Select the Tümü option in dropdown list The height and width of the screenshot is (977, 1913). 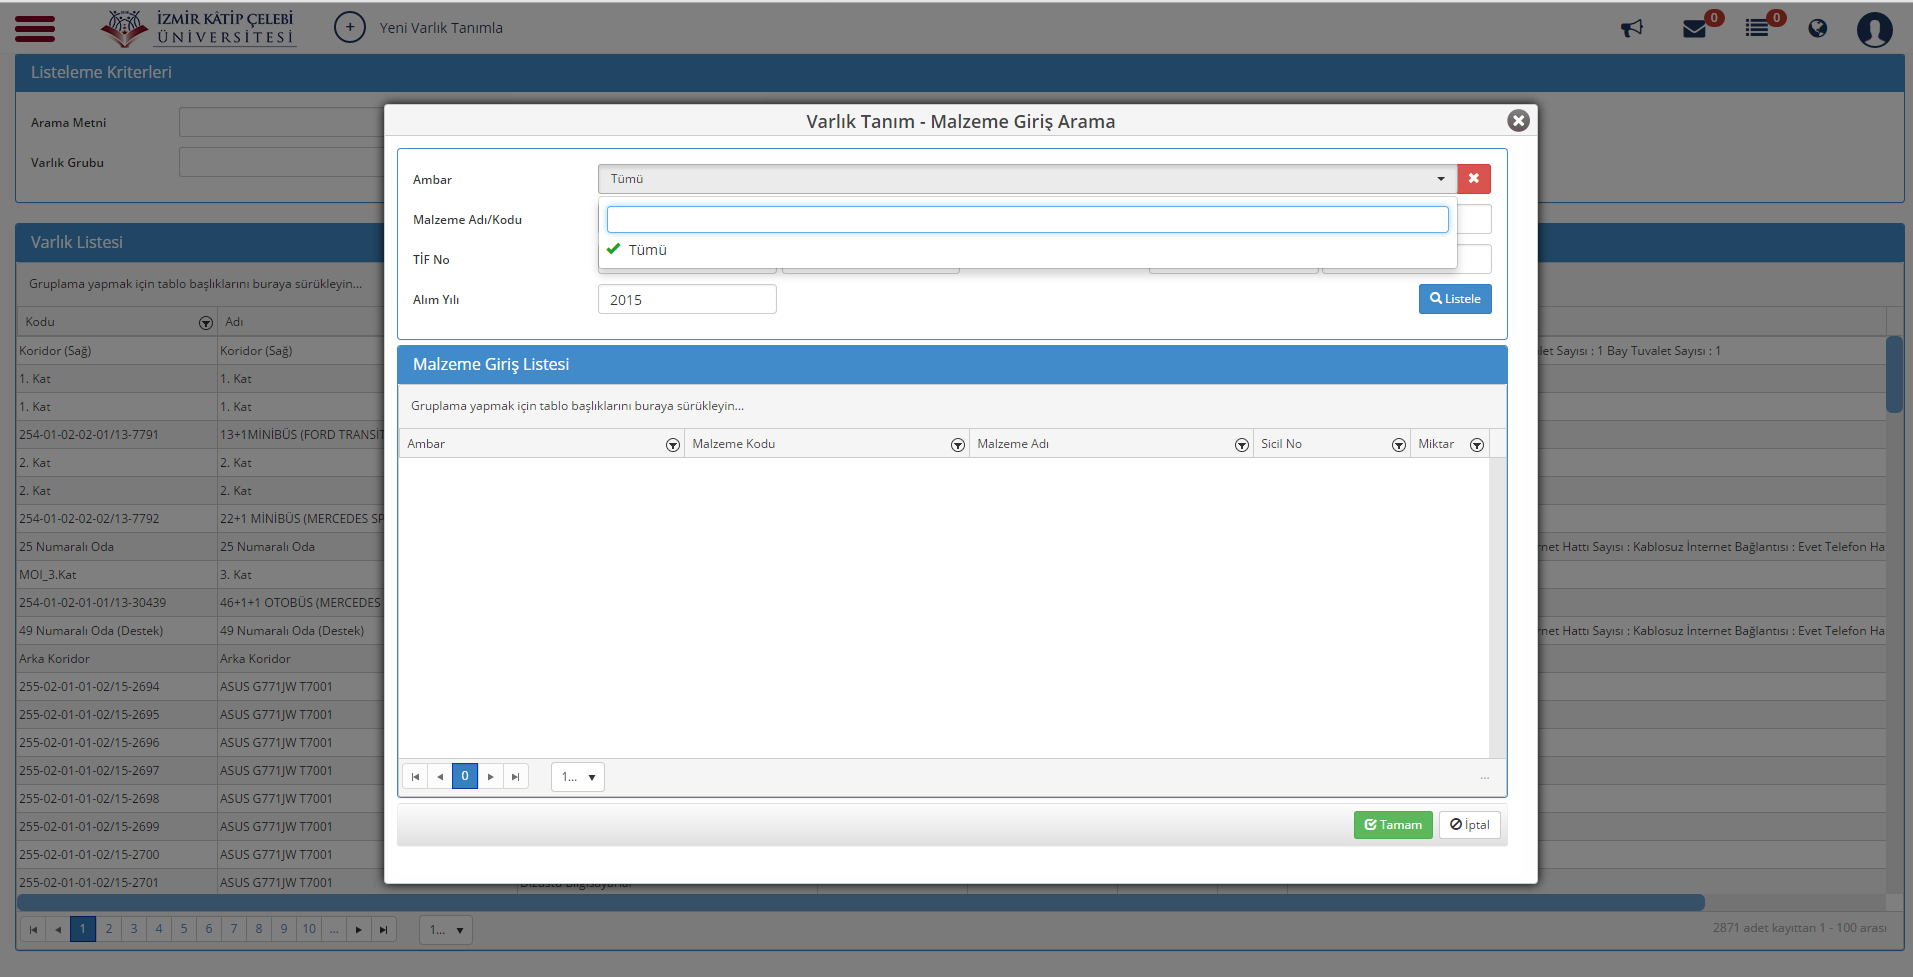tap(1028, 250)
